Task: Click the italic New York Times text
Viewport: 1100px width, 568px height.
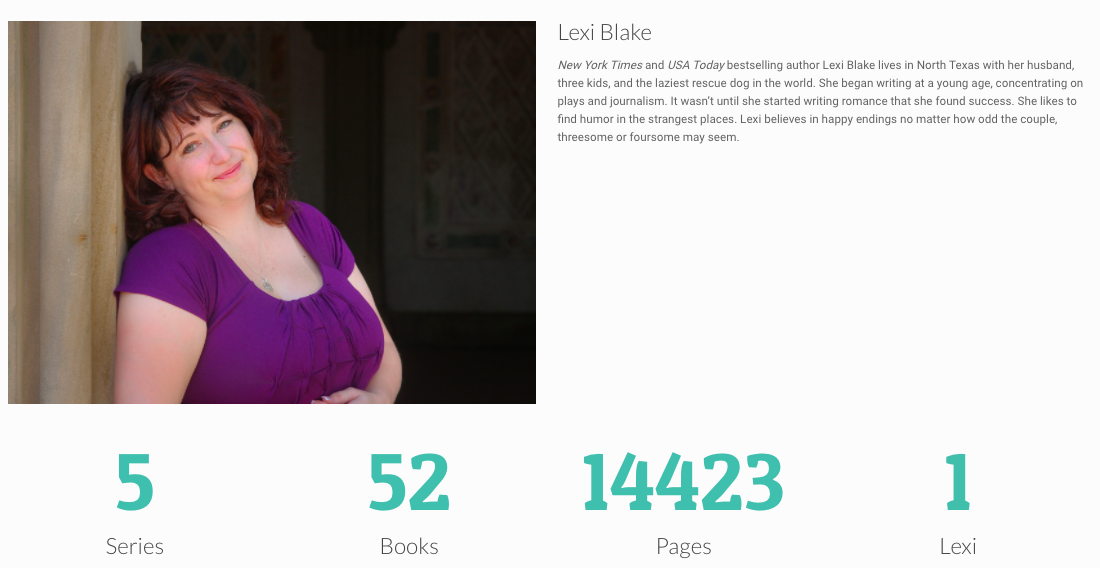Action: (x=600, y=65)
